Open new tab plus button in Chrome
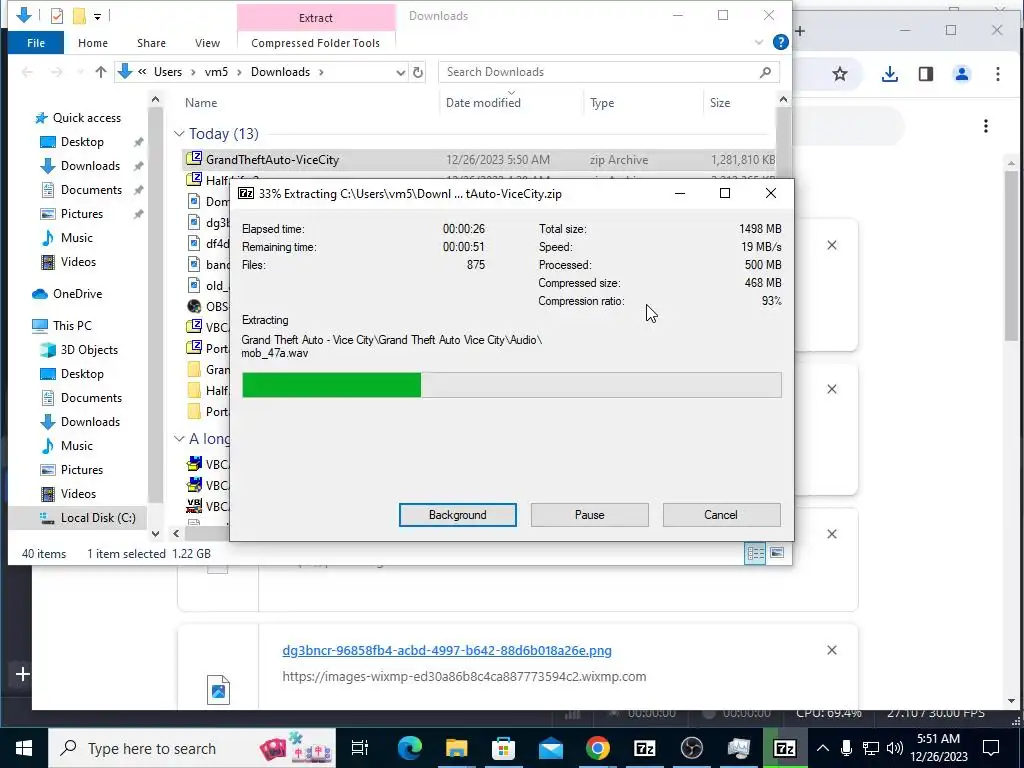The height and width of the screenshot is (768, 1024). pos(800,31)
